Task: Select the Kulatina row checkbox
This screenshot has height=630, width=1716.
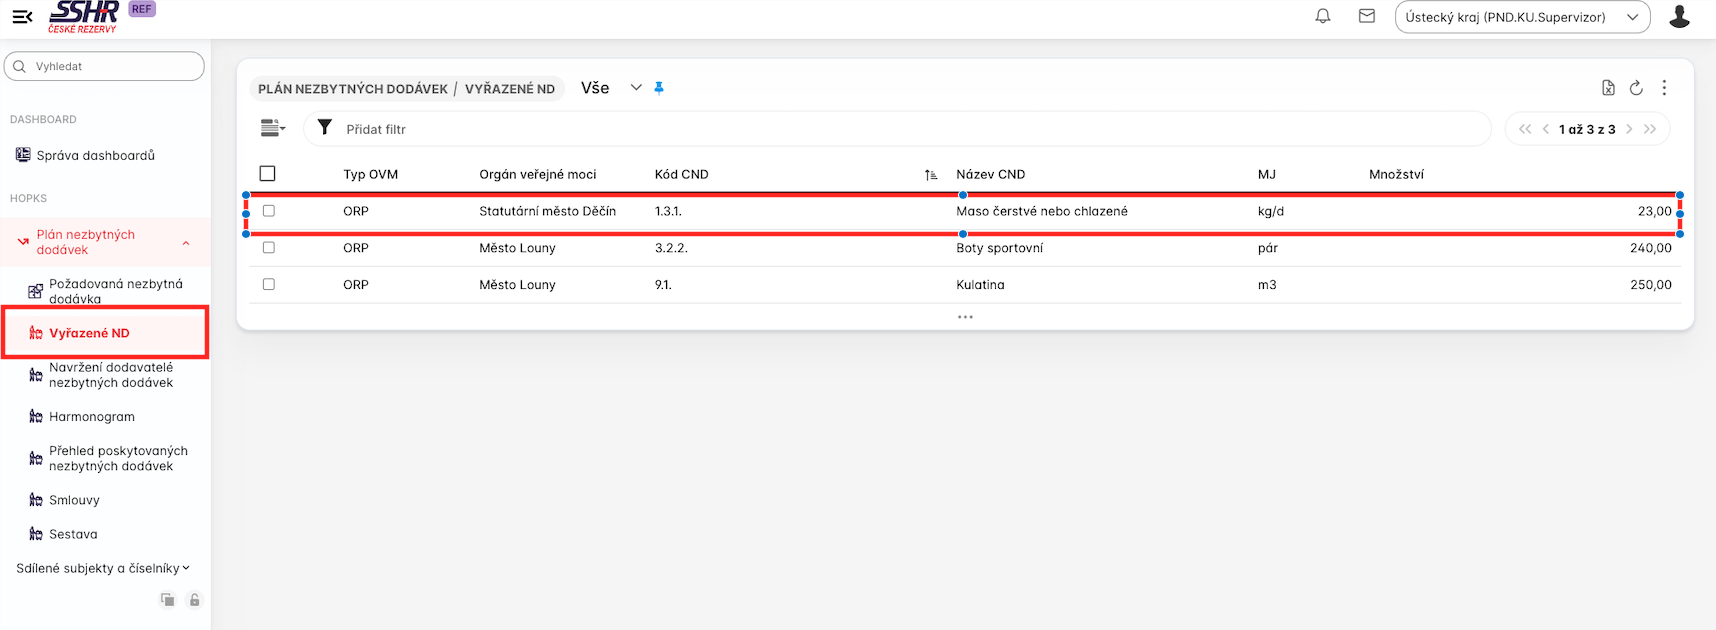Action: point(268,285)
